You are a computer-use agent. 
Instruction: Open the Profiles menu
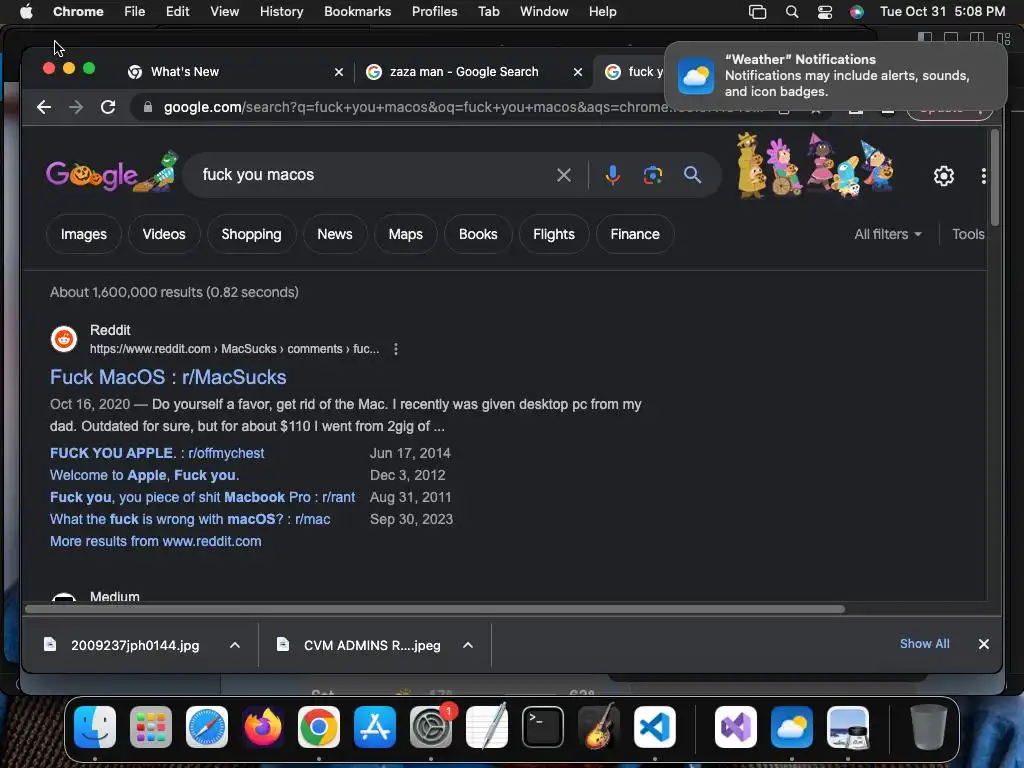pyautogui.click(x=434, y=12)
